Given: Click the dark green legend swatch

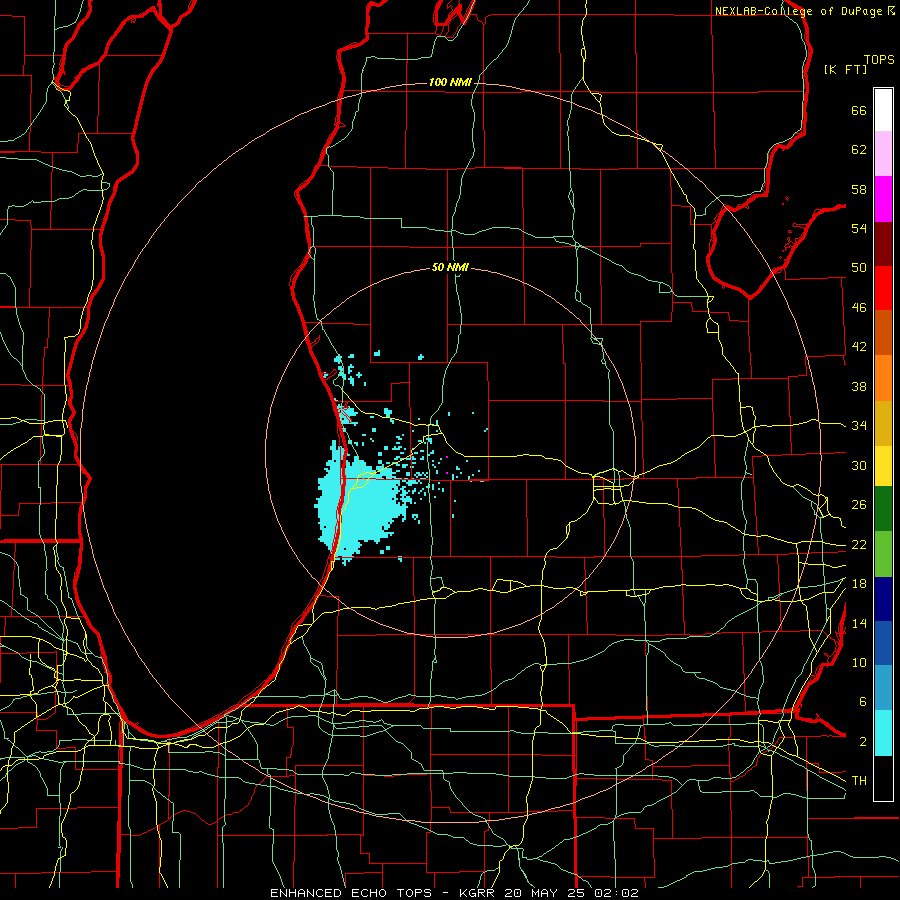Looking at the screenshot, I should (883, 509).
